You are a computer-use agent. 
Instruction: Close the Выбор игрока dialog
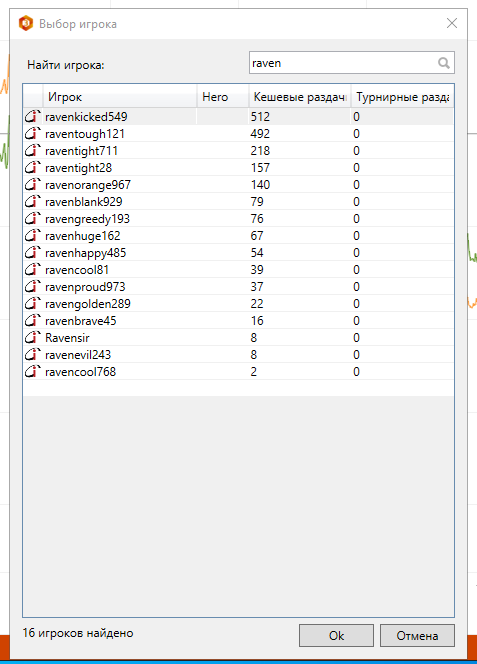click(452, 23)
